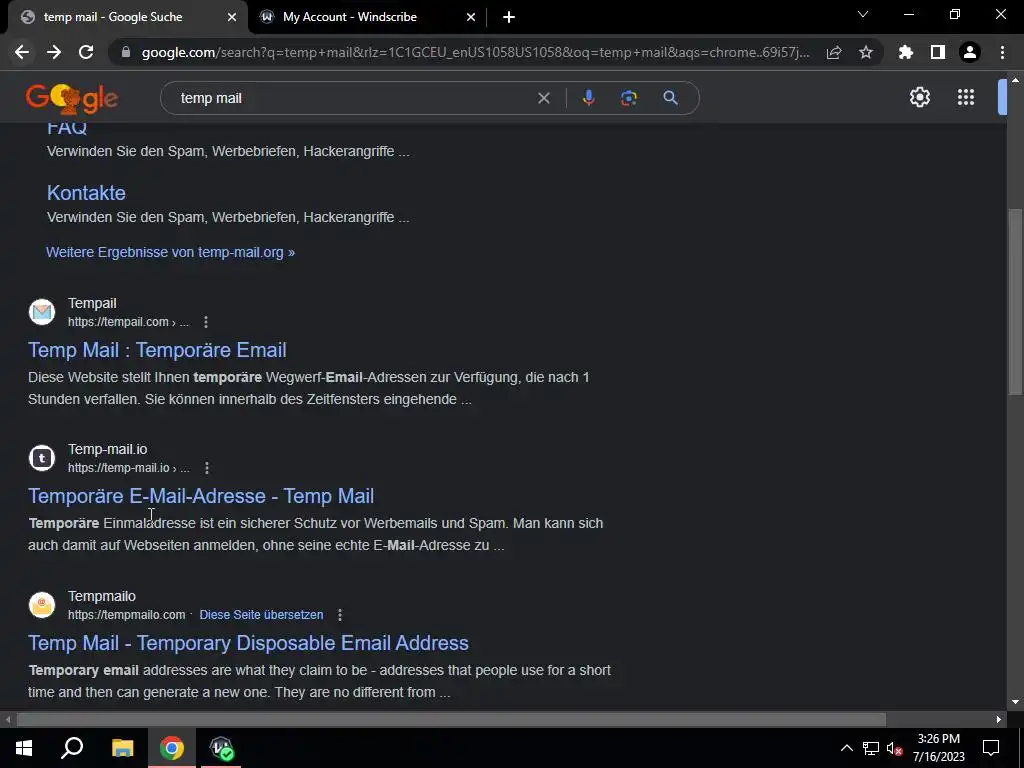
Task: Close the My Account - Windscribe tab
Action: pyautogui.click(x=471, y=17)
